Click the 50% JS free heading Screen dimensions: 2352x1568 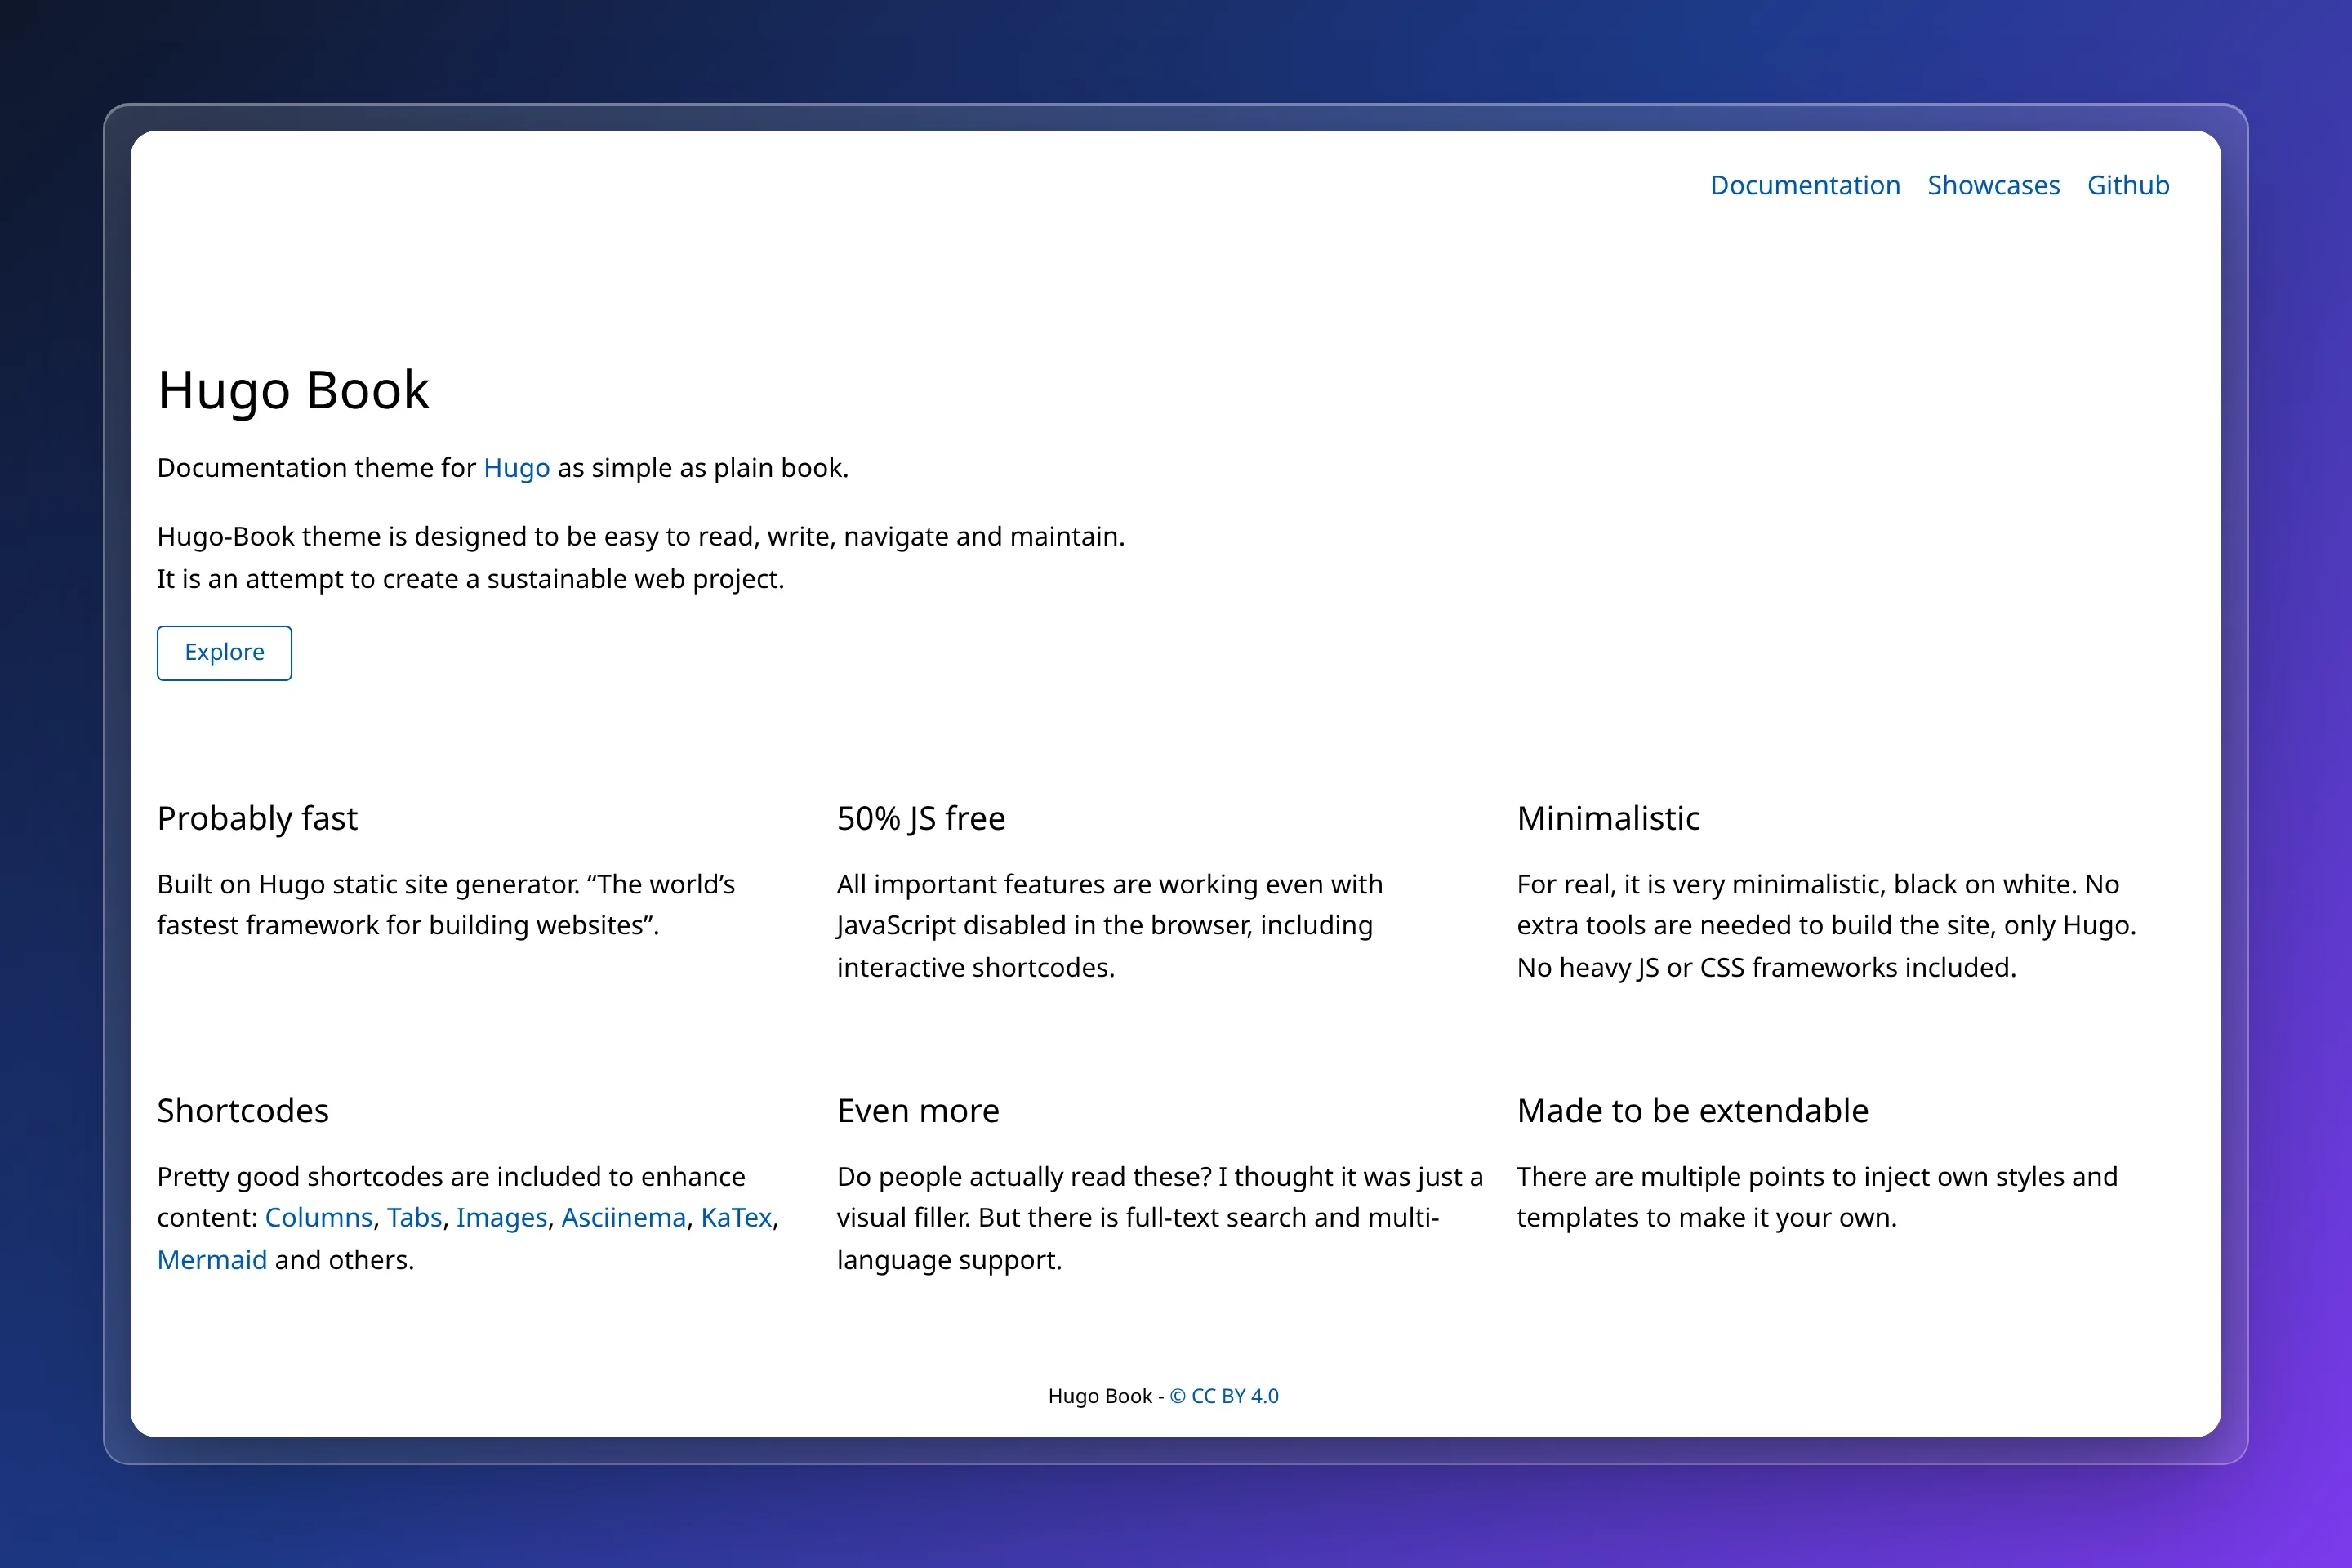921,818
